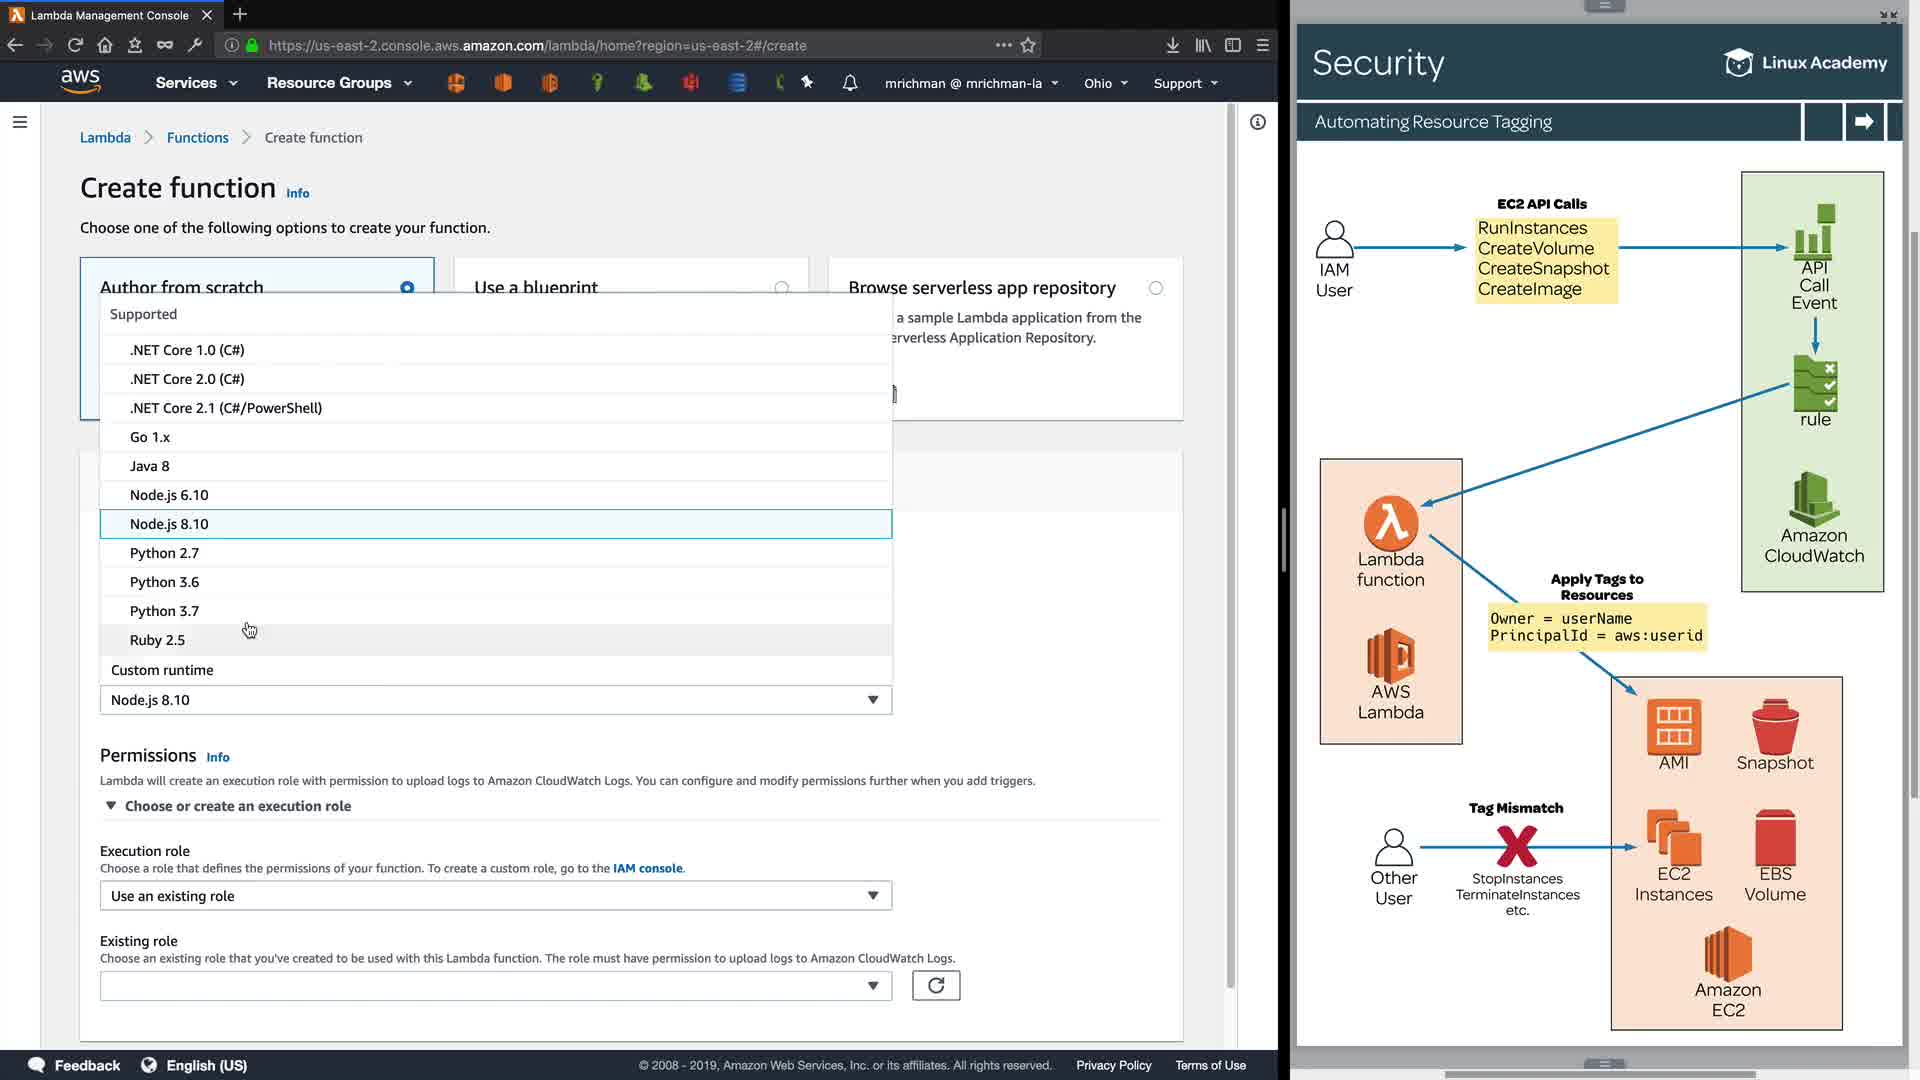The width and height of the screenshot is (1920, 1080).
Task: Reload the page with browser refresh icon
Action: [75, 45]
